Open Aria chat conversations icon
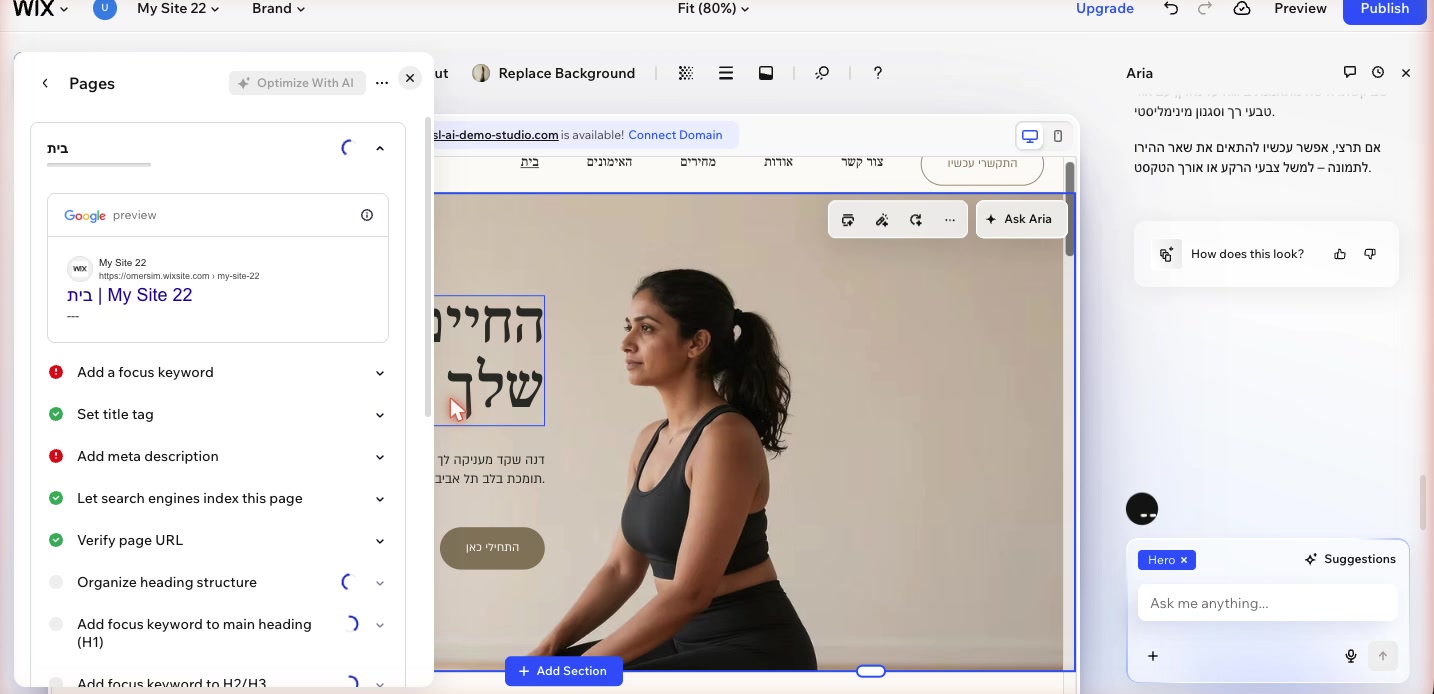The width and height of the screenshot is (1434, 694). [x=1349, y=73]
